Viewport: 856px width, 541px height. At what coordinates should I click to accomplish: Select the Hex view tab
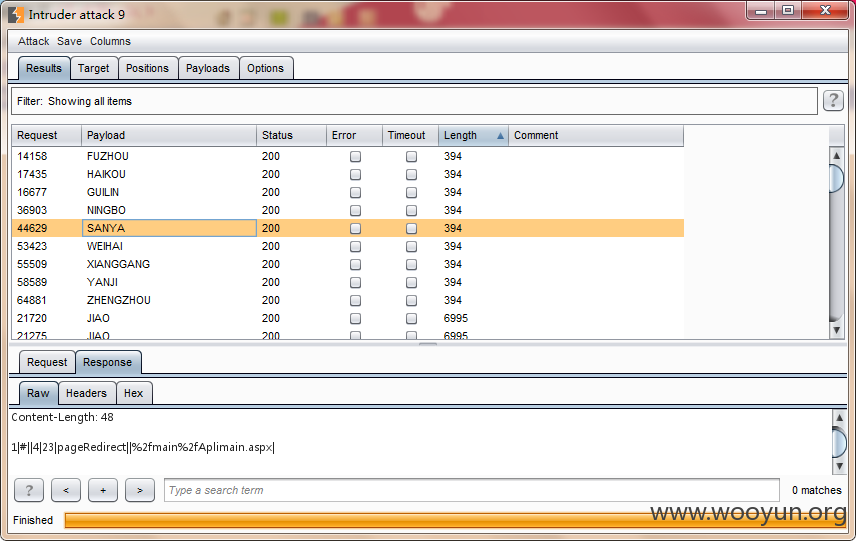tap(134, 393)
